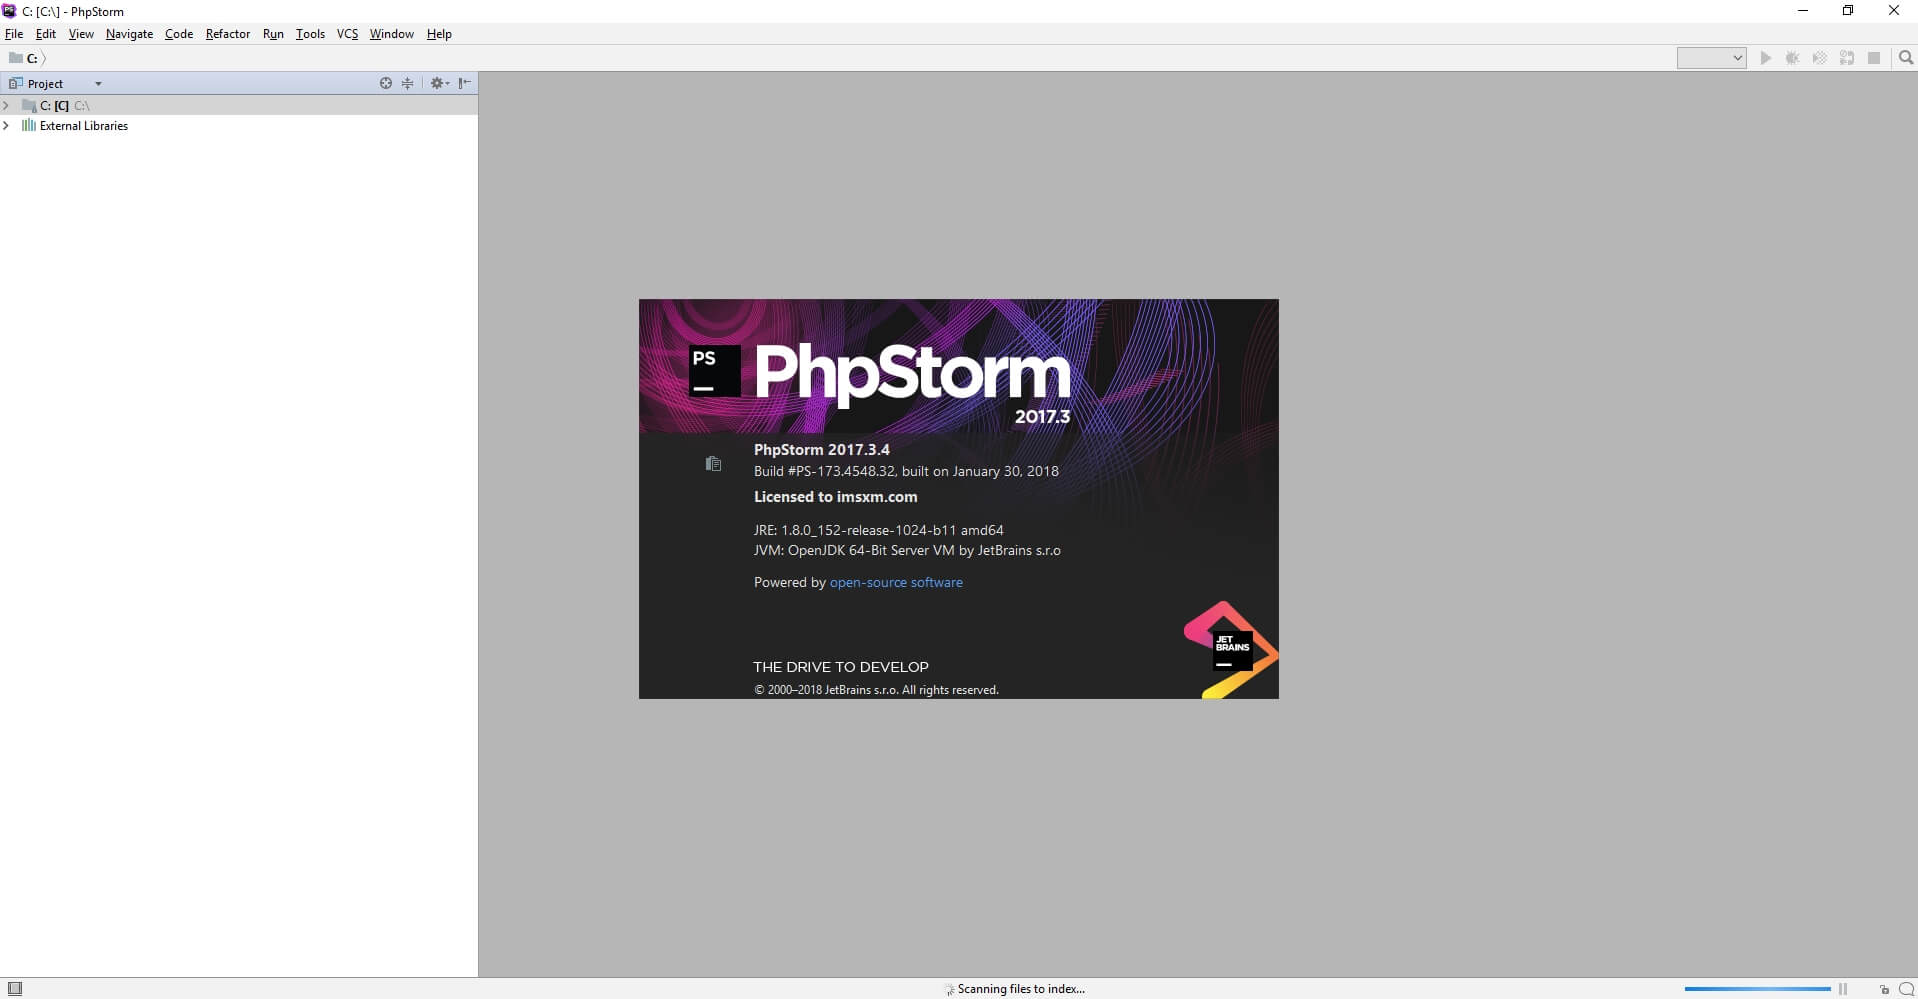This screenshot has width=1918, height=999.
Task: Pause the indexing background task
Action: tap(1843, 989)
